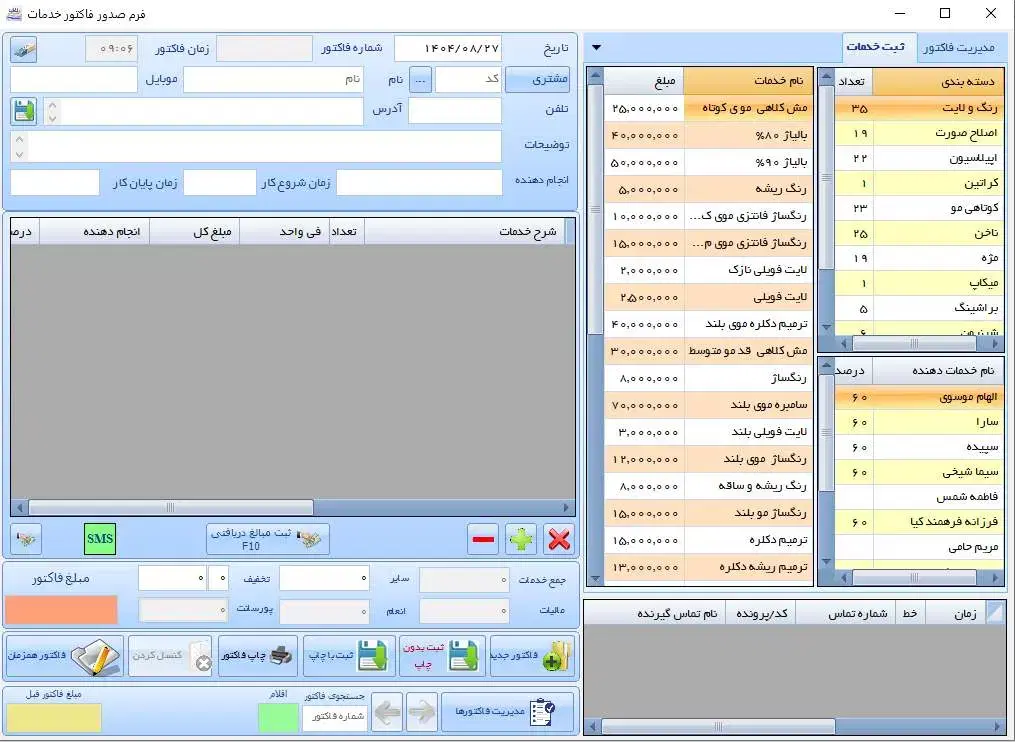Select the سامبره موی بلند service row

707,405
